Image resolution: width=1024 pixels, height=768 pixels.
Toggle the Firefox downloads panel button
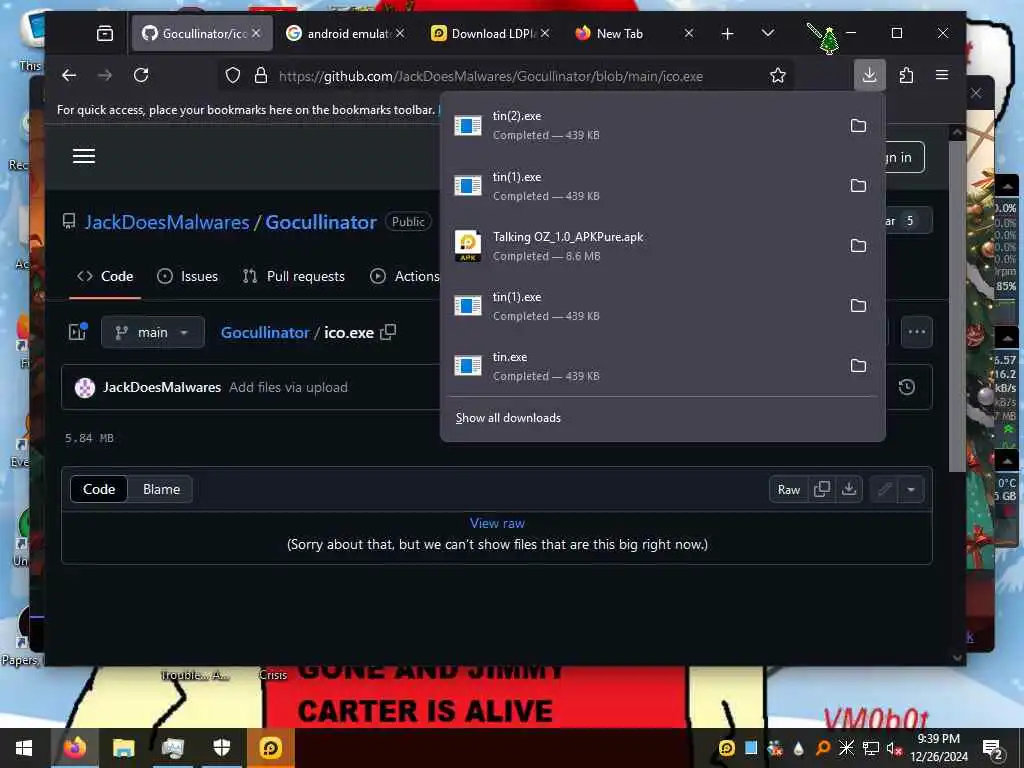point(869,76)
